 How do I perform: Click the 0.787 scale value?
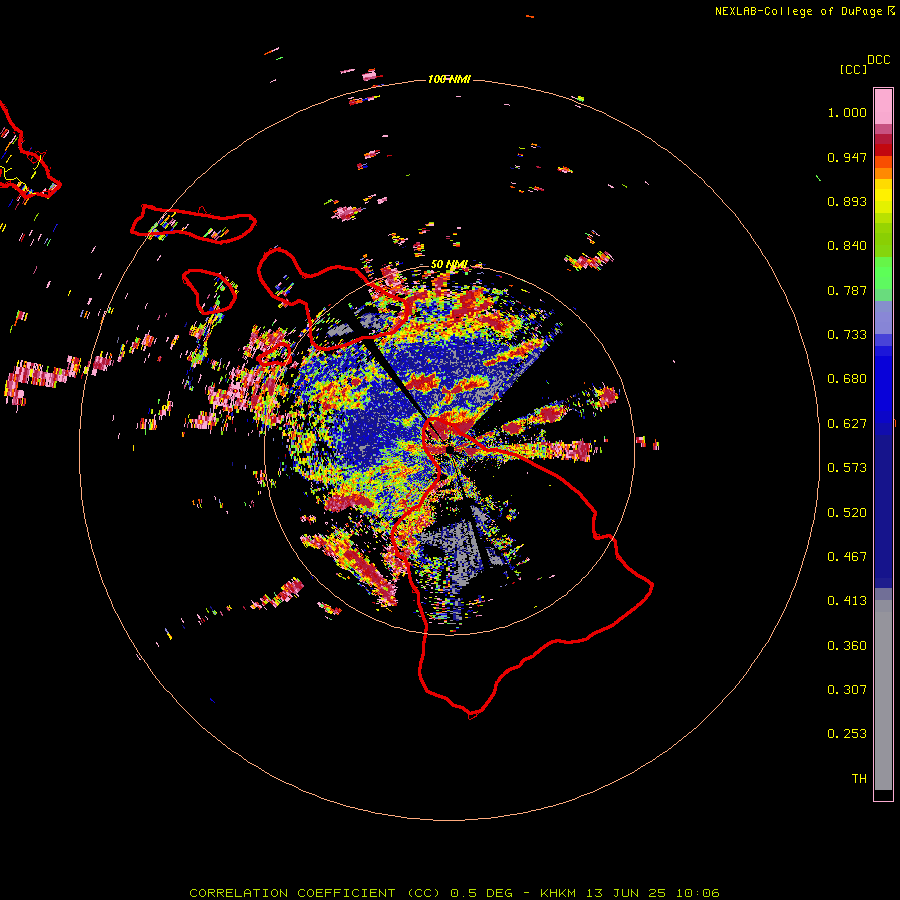847,290
